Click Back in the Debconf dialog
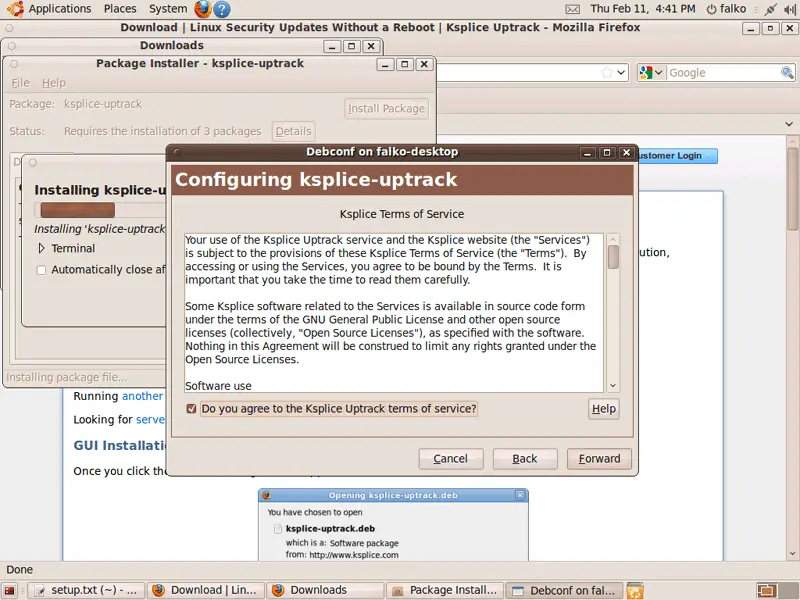This screenshot has width=800, height=600. pyautogui.click(x=525, y=459)
